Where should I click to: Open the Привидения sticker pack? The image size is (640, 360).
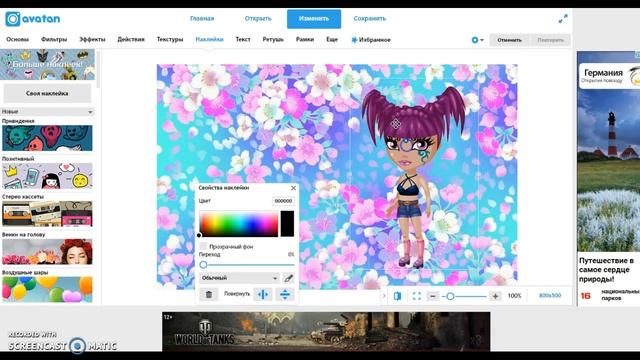tap(47, 138)
